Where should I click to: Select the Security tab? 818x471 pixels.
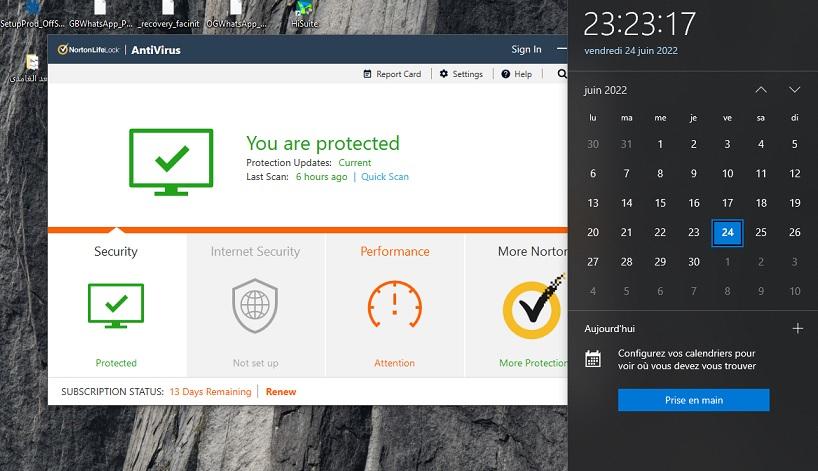[x=117, y=305]
